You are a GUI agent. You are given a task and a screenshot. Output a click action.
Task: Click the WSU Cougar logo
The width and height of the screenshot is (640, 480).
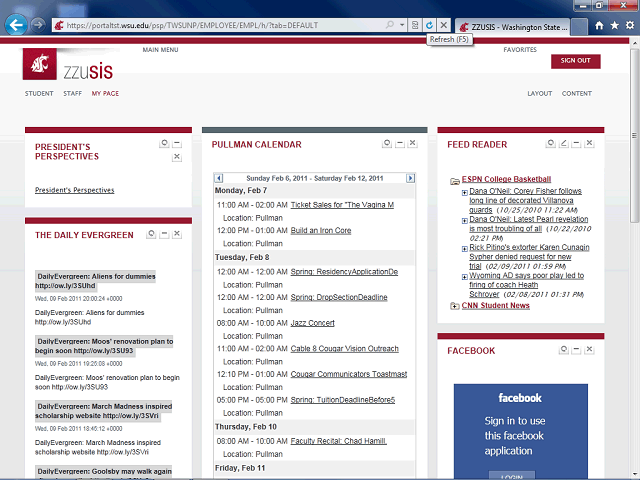(x=40, y=64)
